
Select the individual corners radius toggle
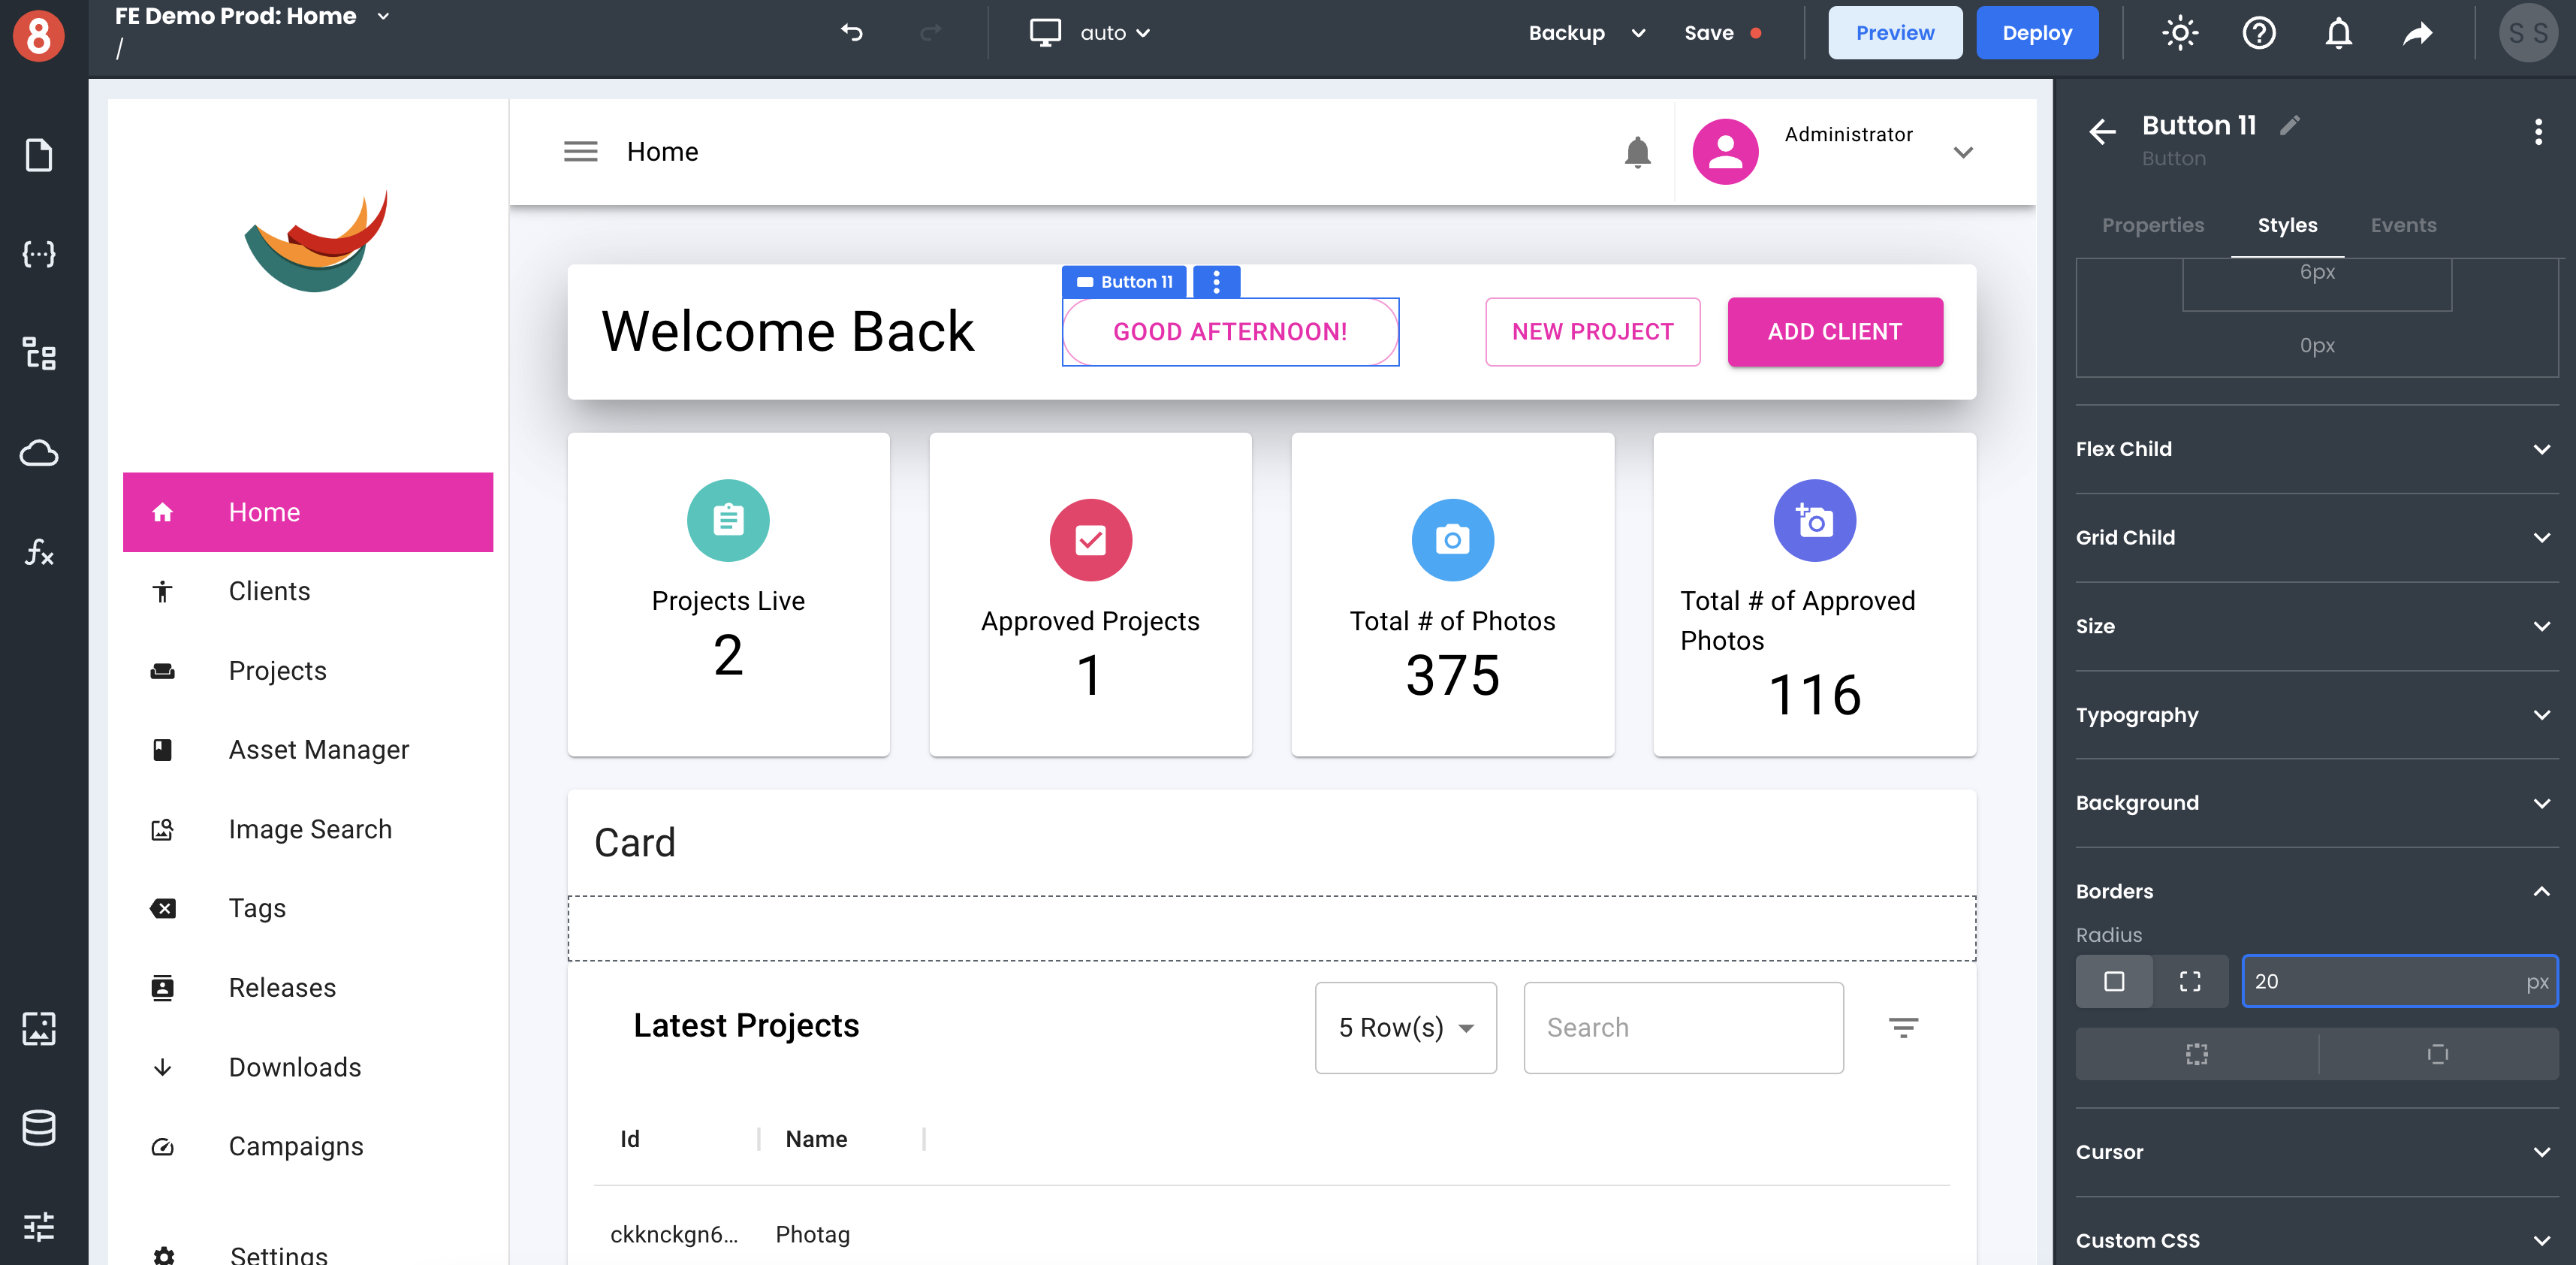2190,982
